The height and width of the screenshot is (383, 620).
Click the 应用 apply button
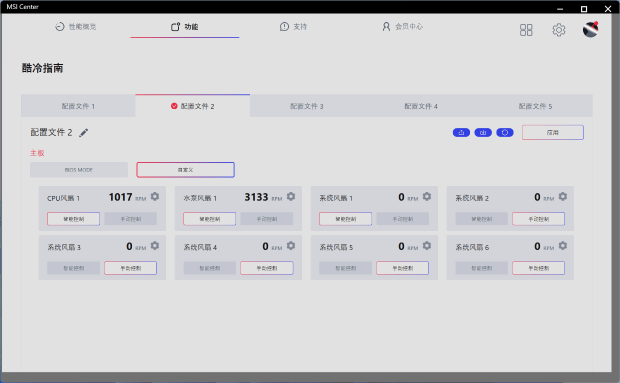point(553,132)
